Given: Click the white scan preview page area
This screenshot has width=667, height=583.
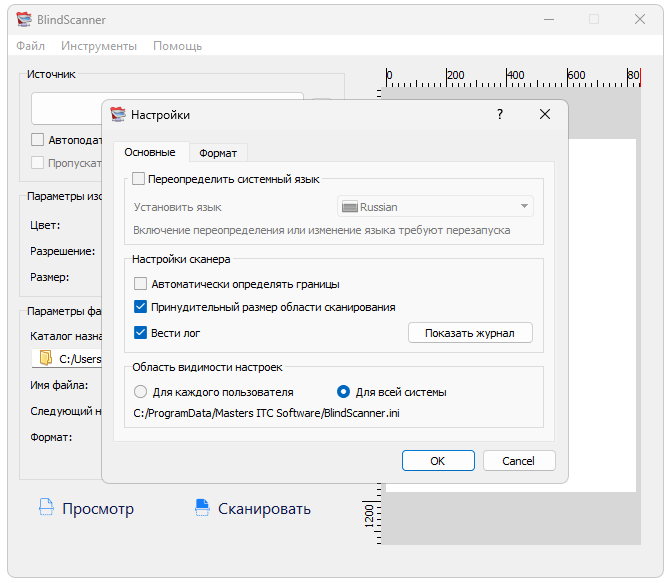Looking at the screenshot, I should pyautogui.click(x=602, y=315).
